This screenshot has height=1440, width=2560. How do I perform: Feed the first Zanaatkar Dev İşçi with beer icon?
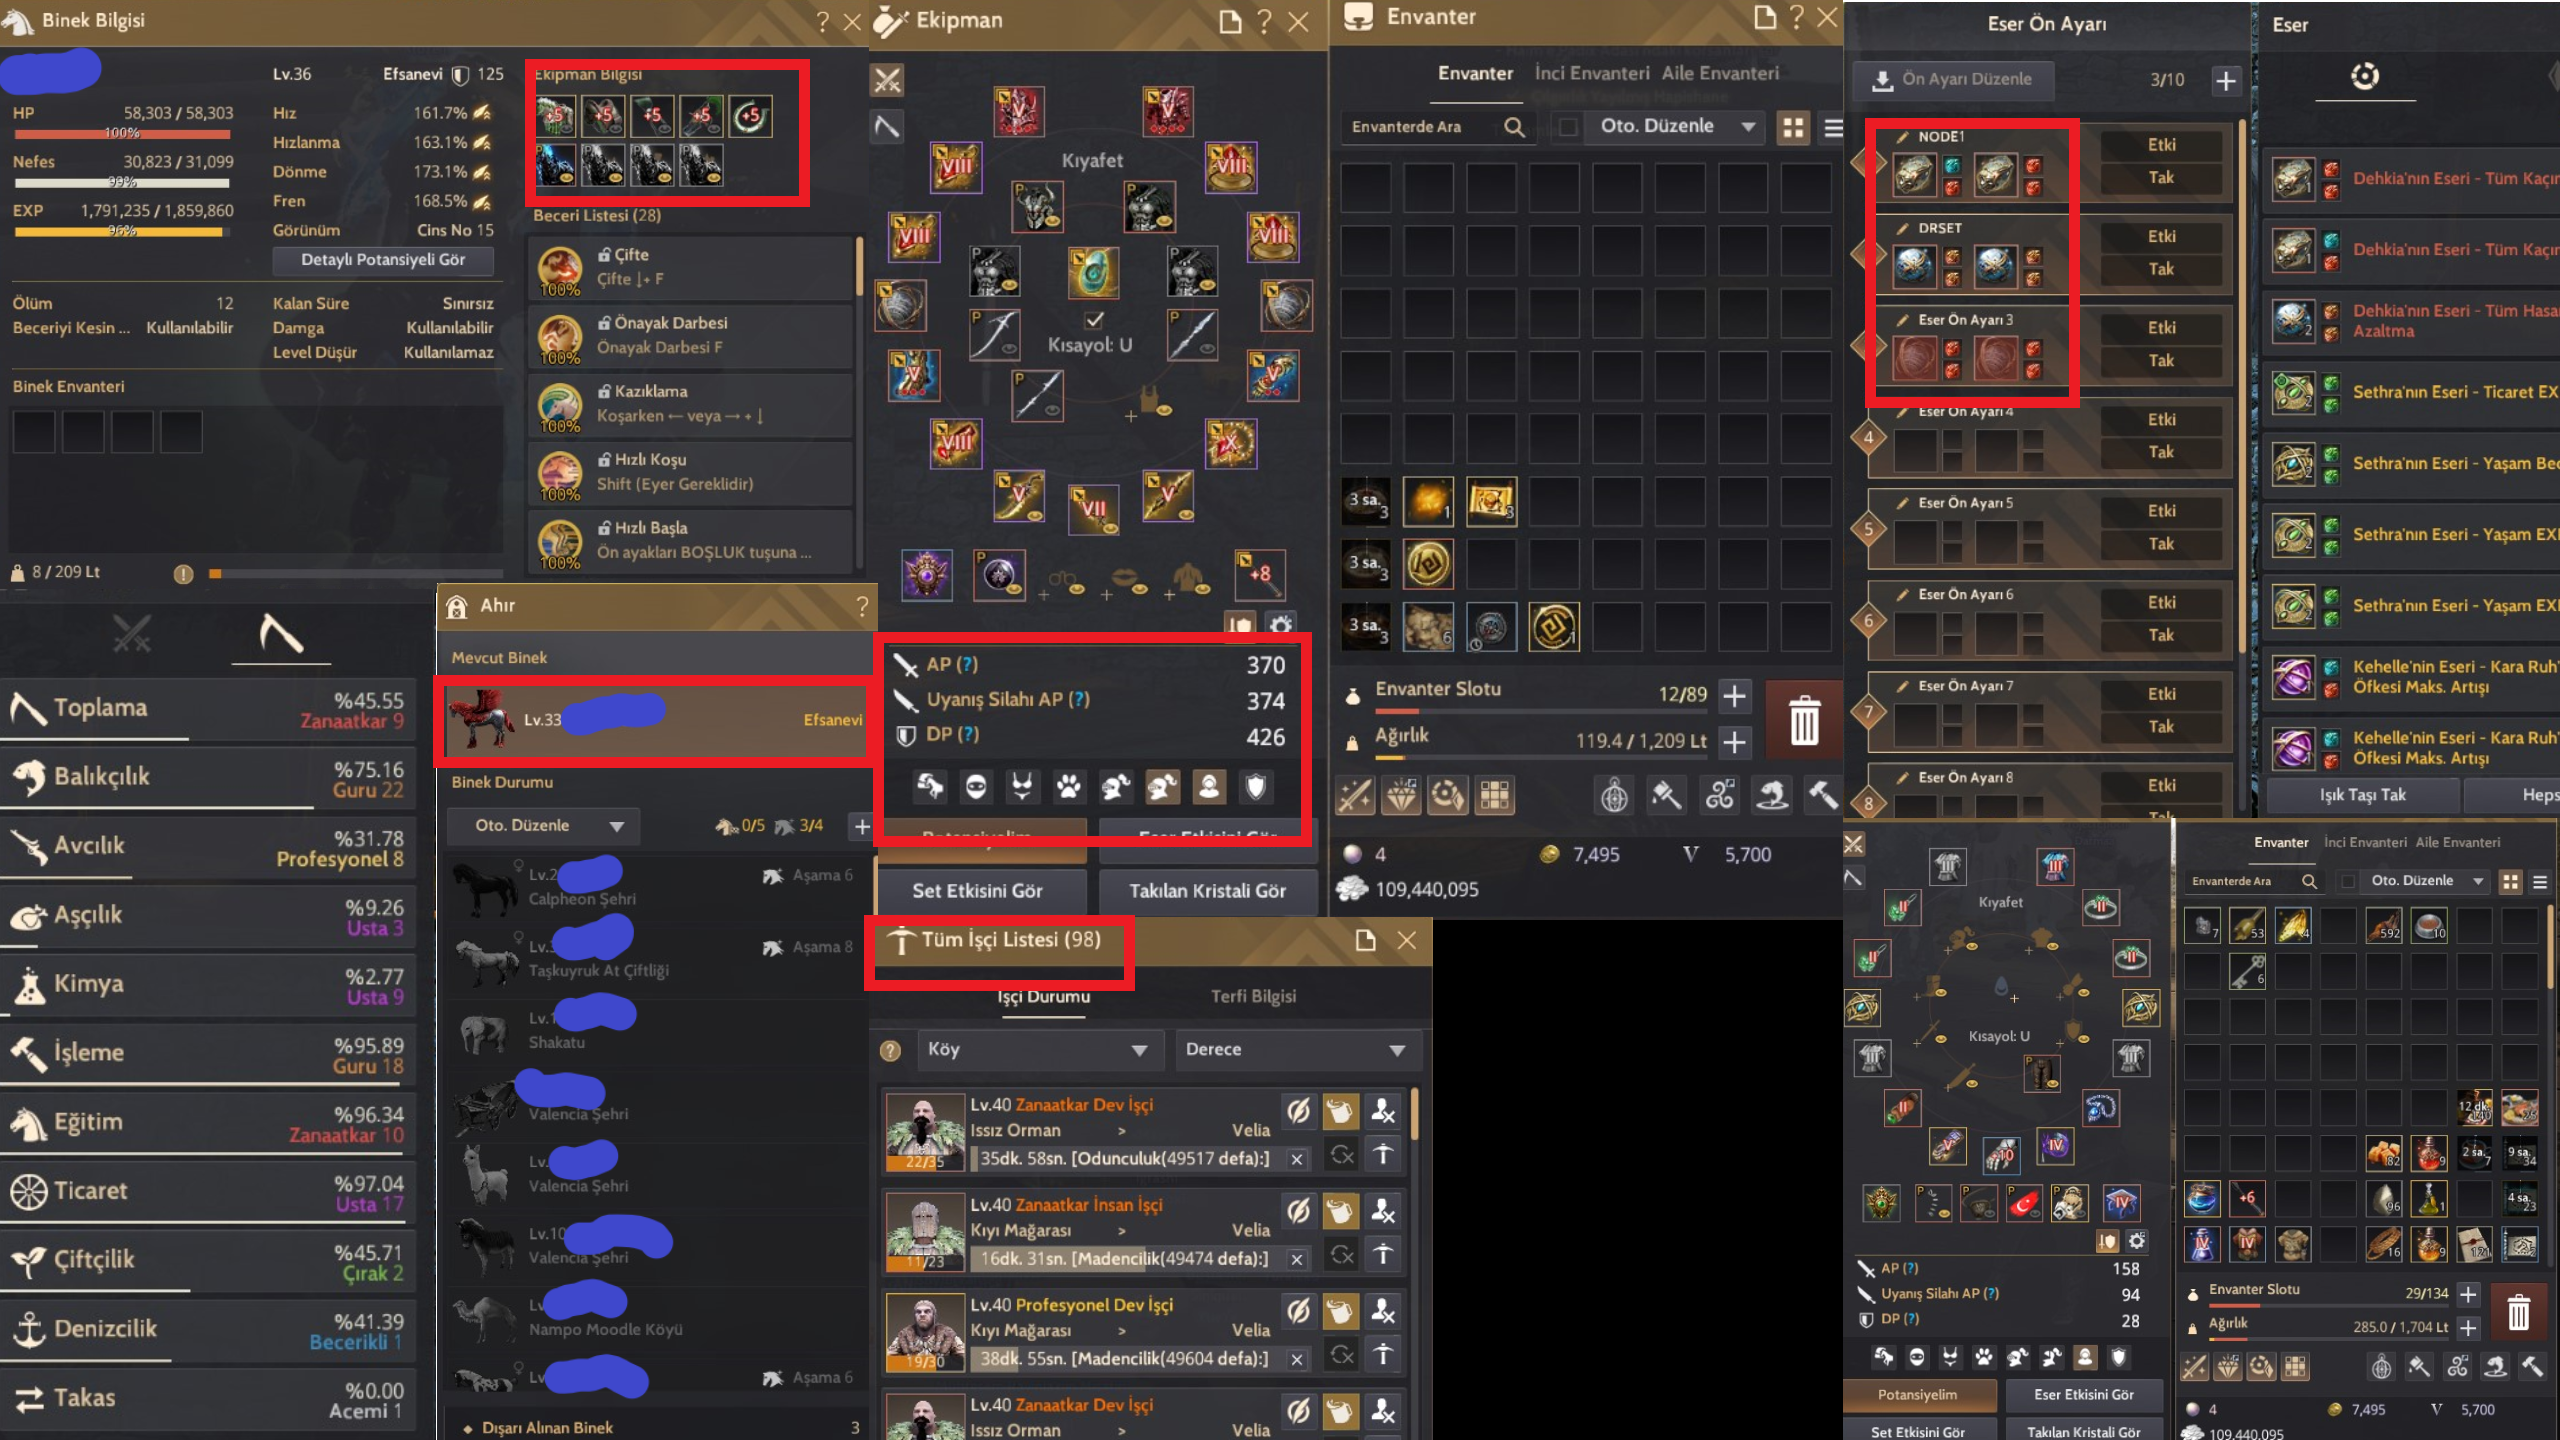tap(1340, 1110)
